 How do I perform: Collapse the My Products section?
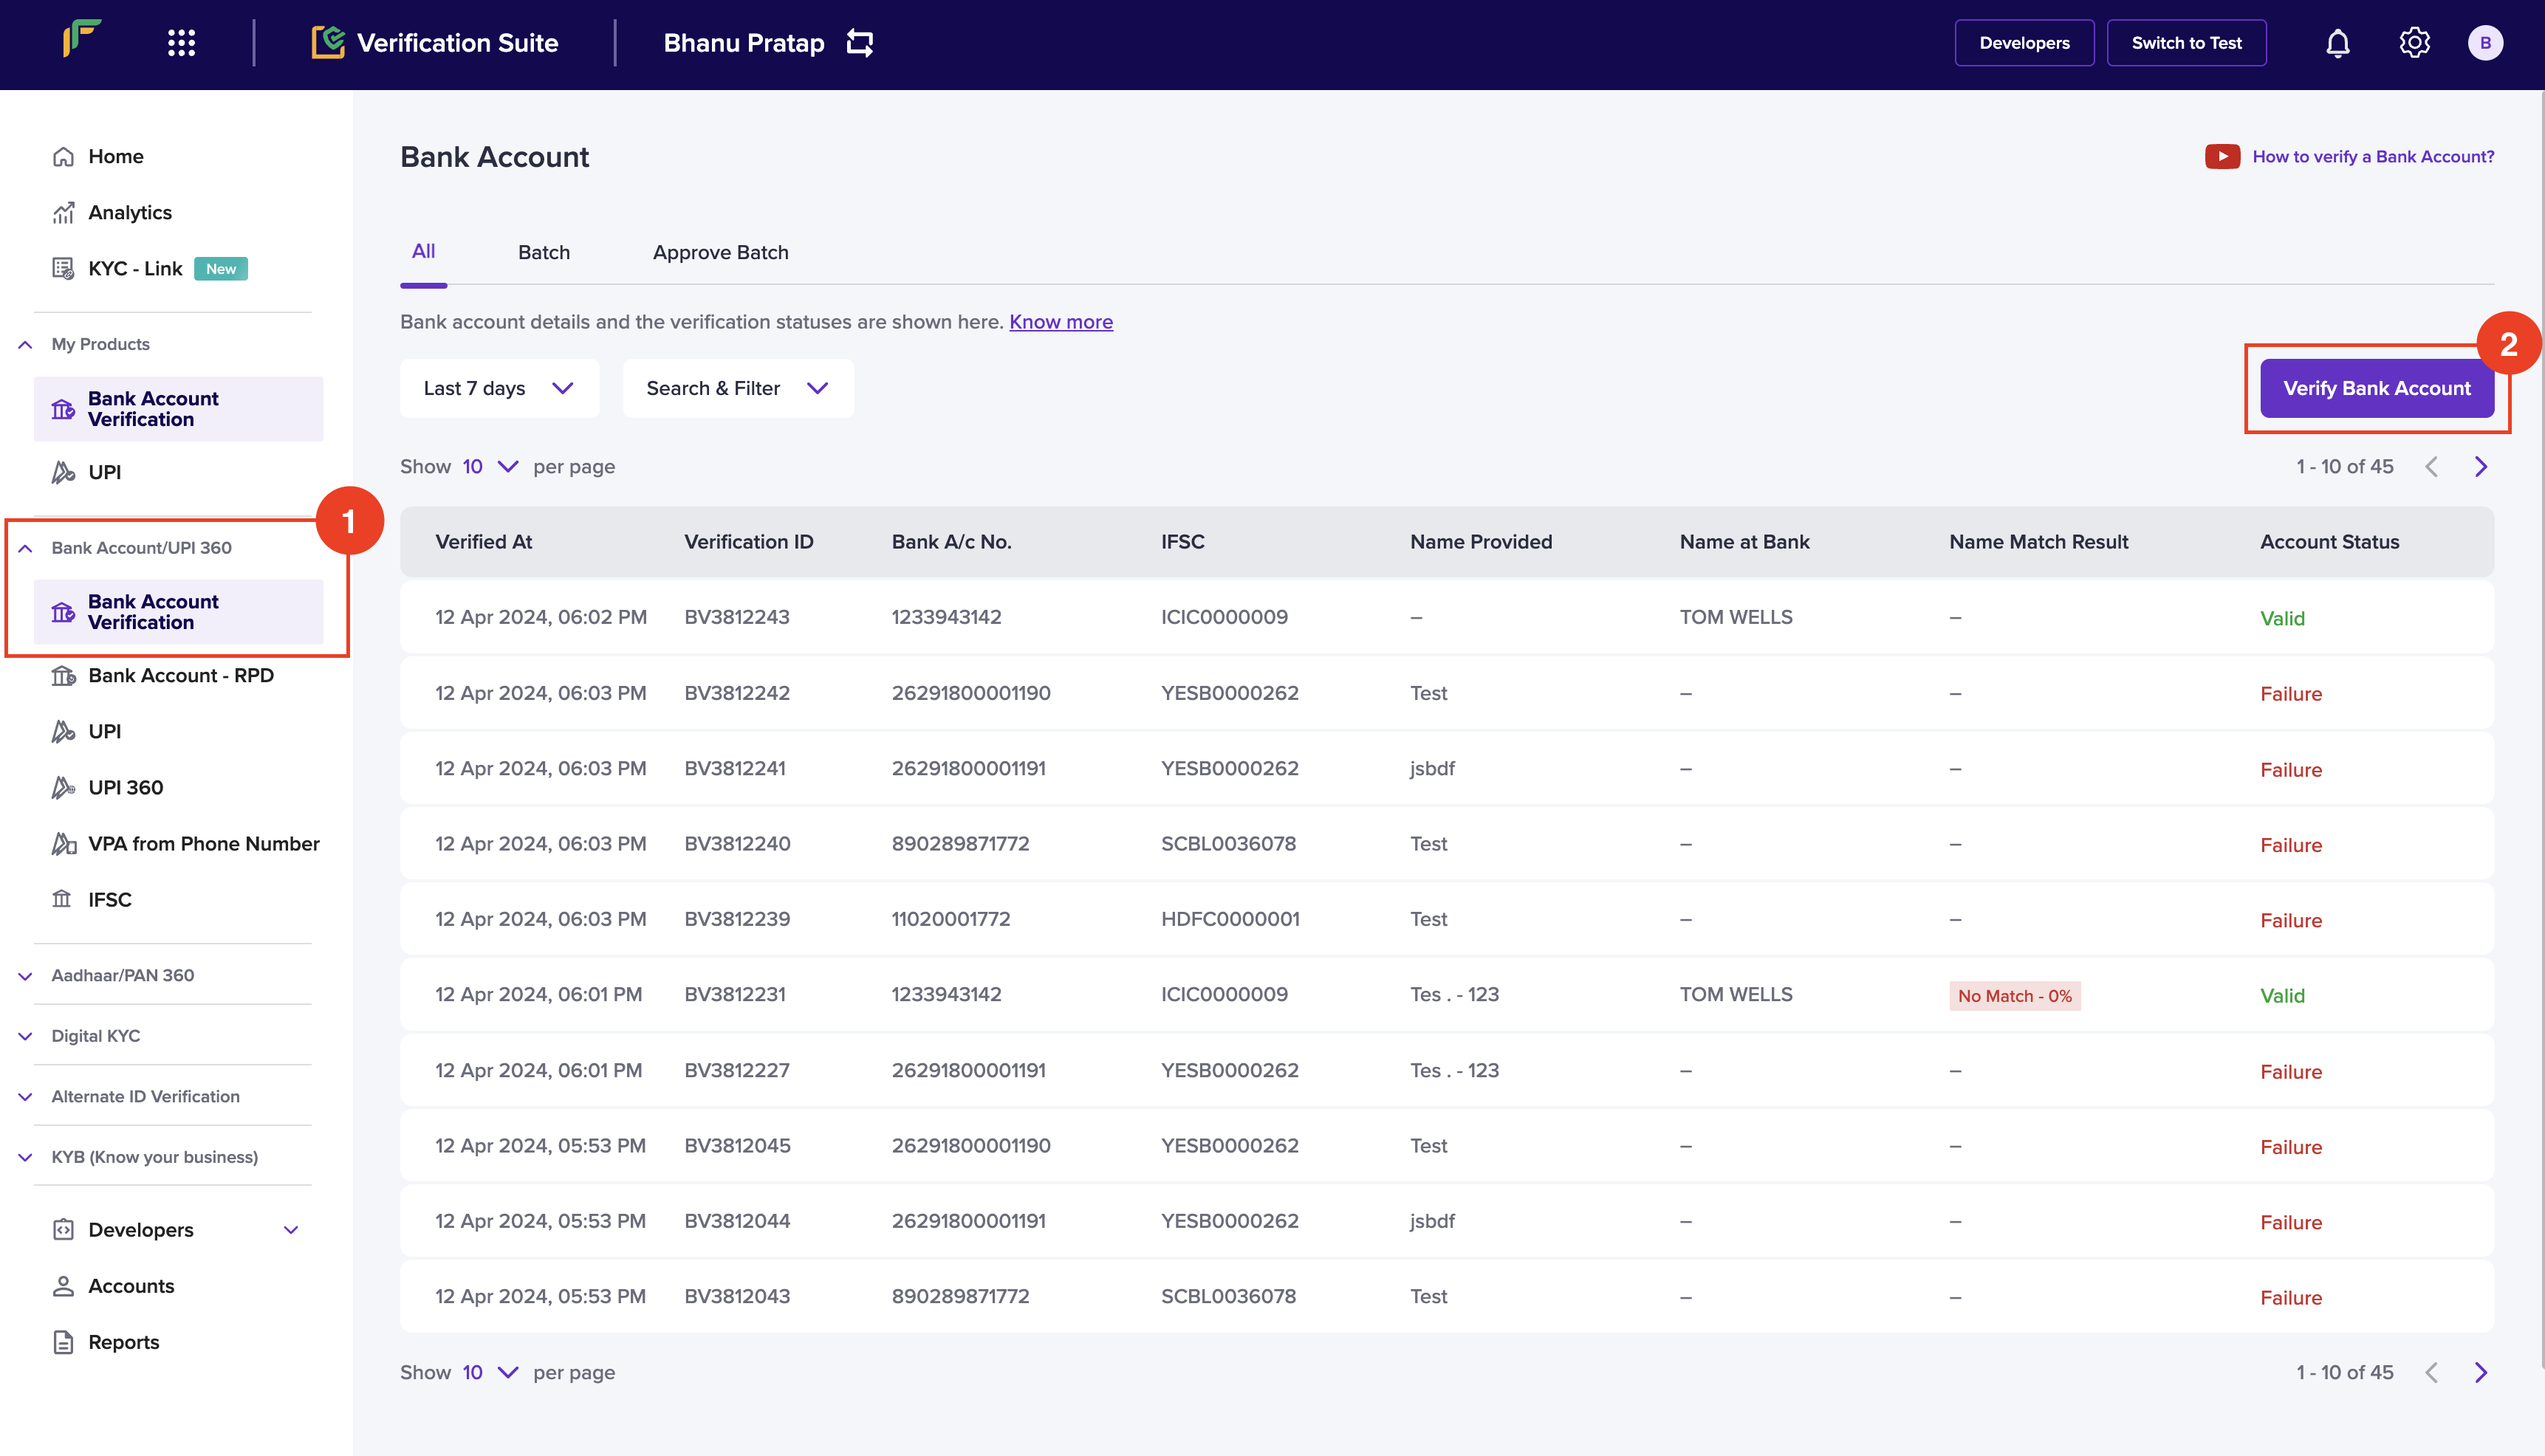tap(25, 344)
